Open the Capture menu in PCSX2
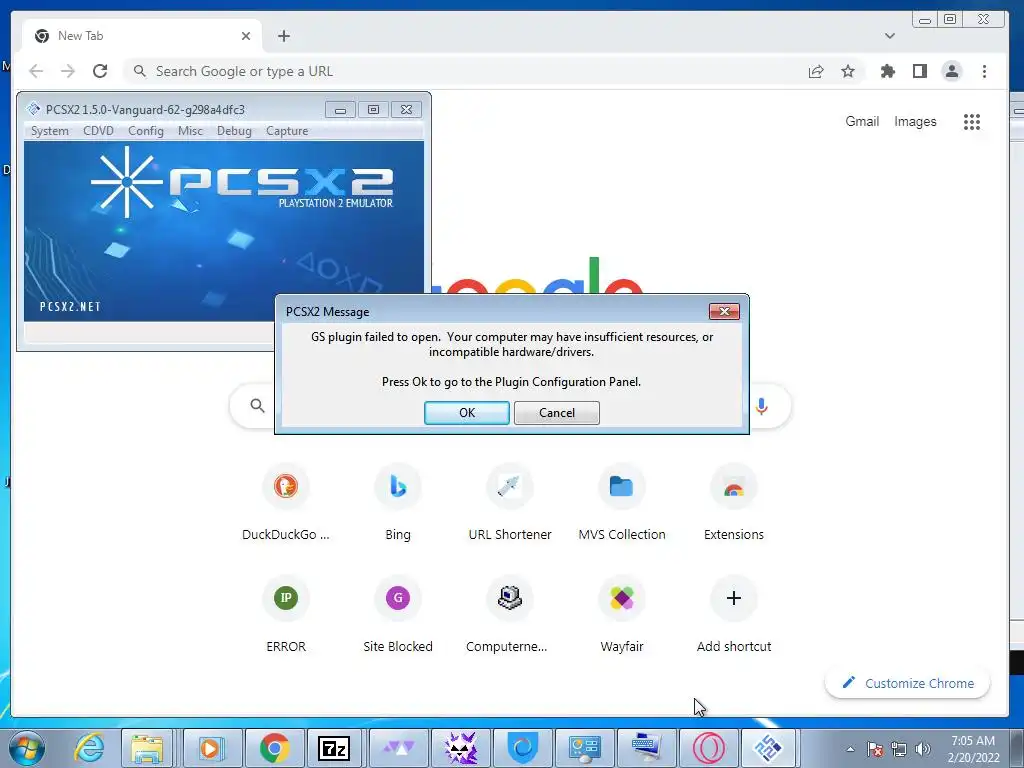The height and width of the screenshot is (768, 1024). click(x=287, y=131)
